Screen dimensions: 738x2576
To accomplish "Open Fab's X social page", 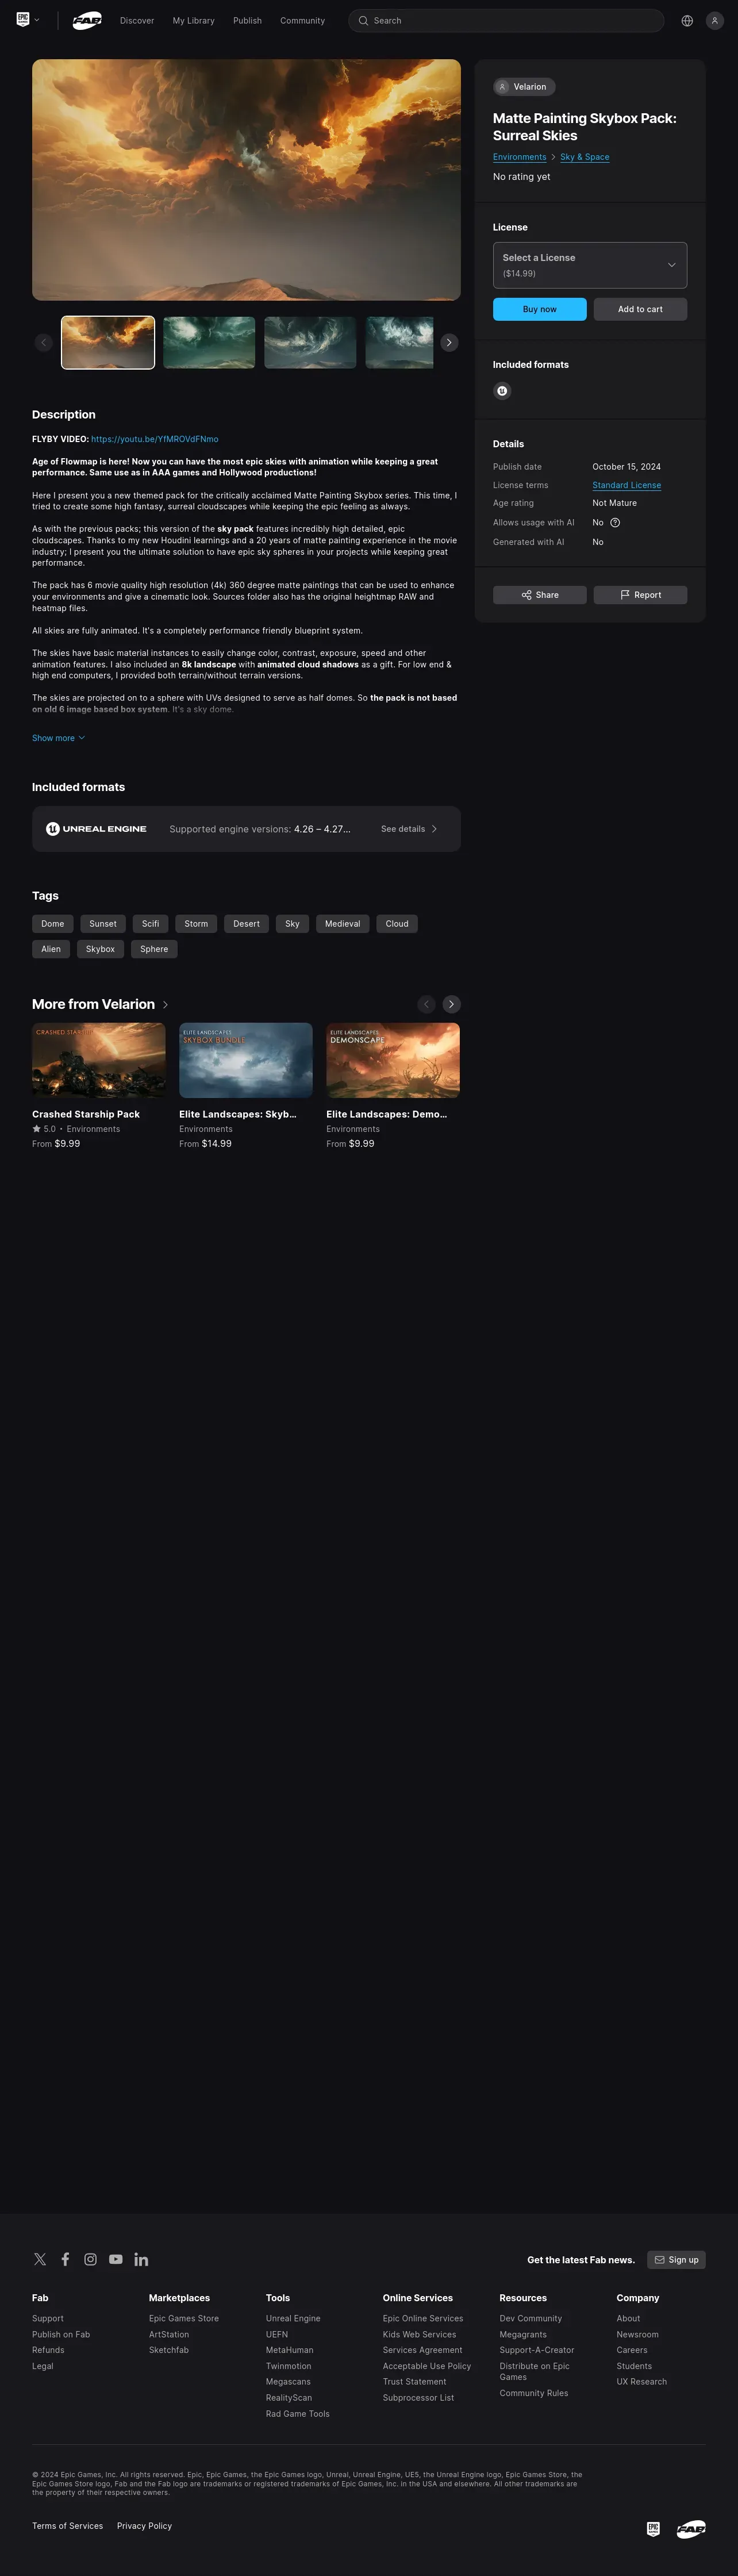I will coord(40,2259).
